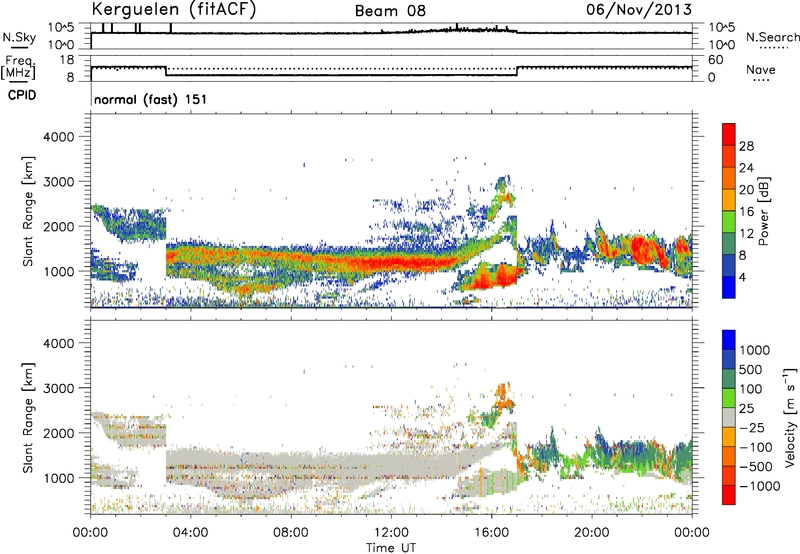Pick the red bottom segment of Velocity colorbar
800x554 pixels.
coord(729,495)
